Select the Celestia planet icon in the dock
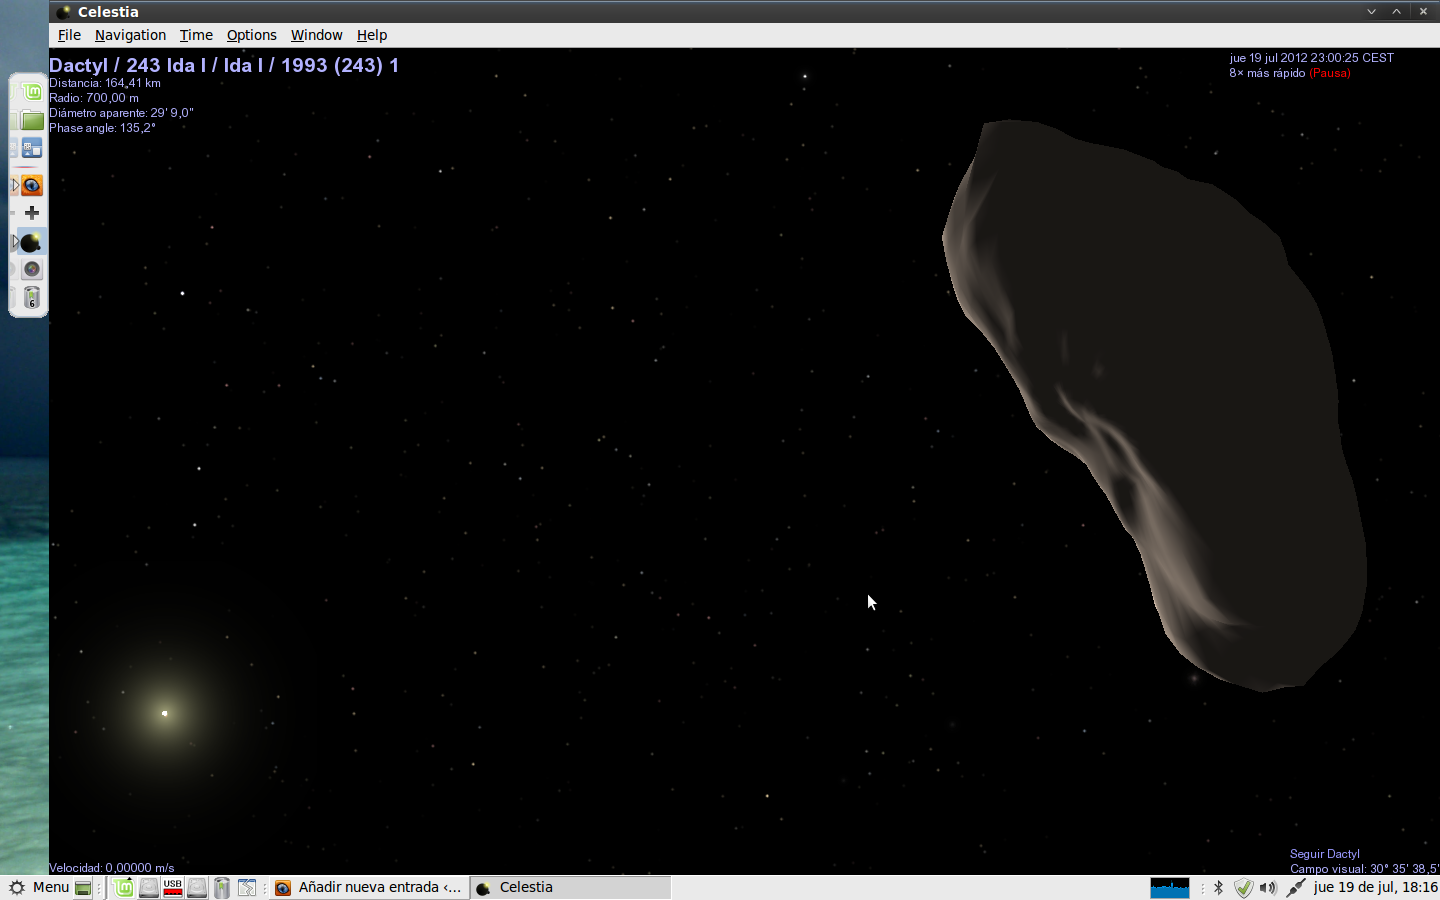The height and width of the screenshot is (900, 1440). tap(31, 243)
